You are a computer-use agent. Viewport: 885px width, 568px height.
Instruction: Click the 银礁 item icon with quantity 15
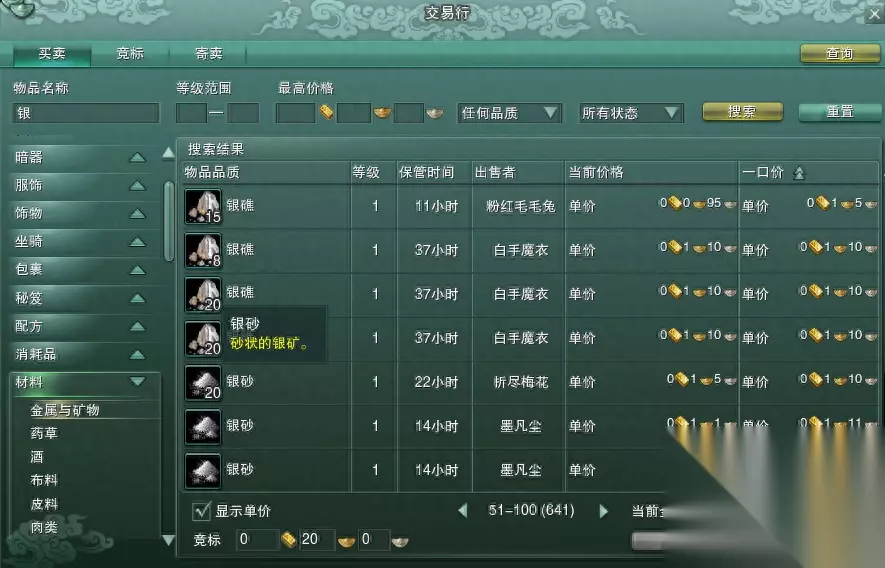coord(203,207)
